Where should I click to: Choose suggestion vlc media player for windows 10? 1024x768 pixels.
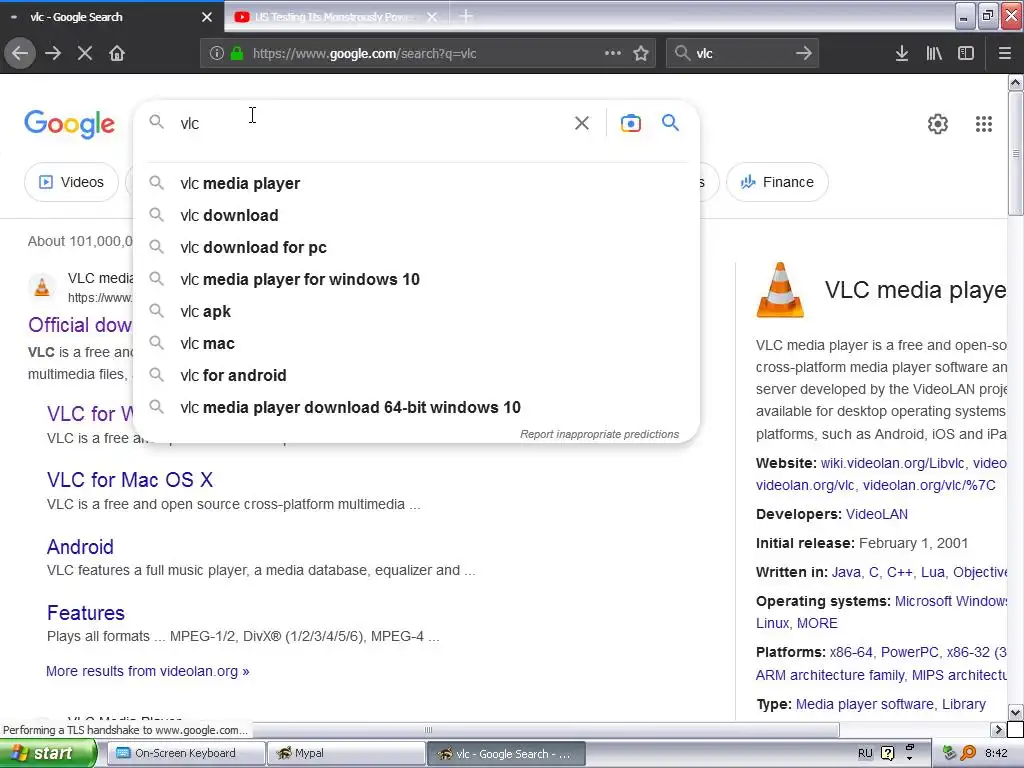pyautogui.click(x=416, y=280)
